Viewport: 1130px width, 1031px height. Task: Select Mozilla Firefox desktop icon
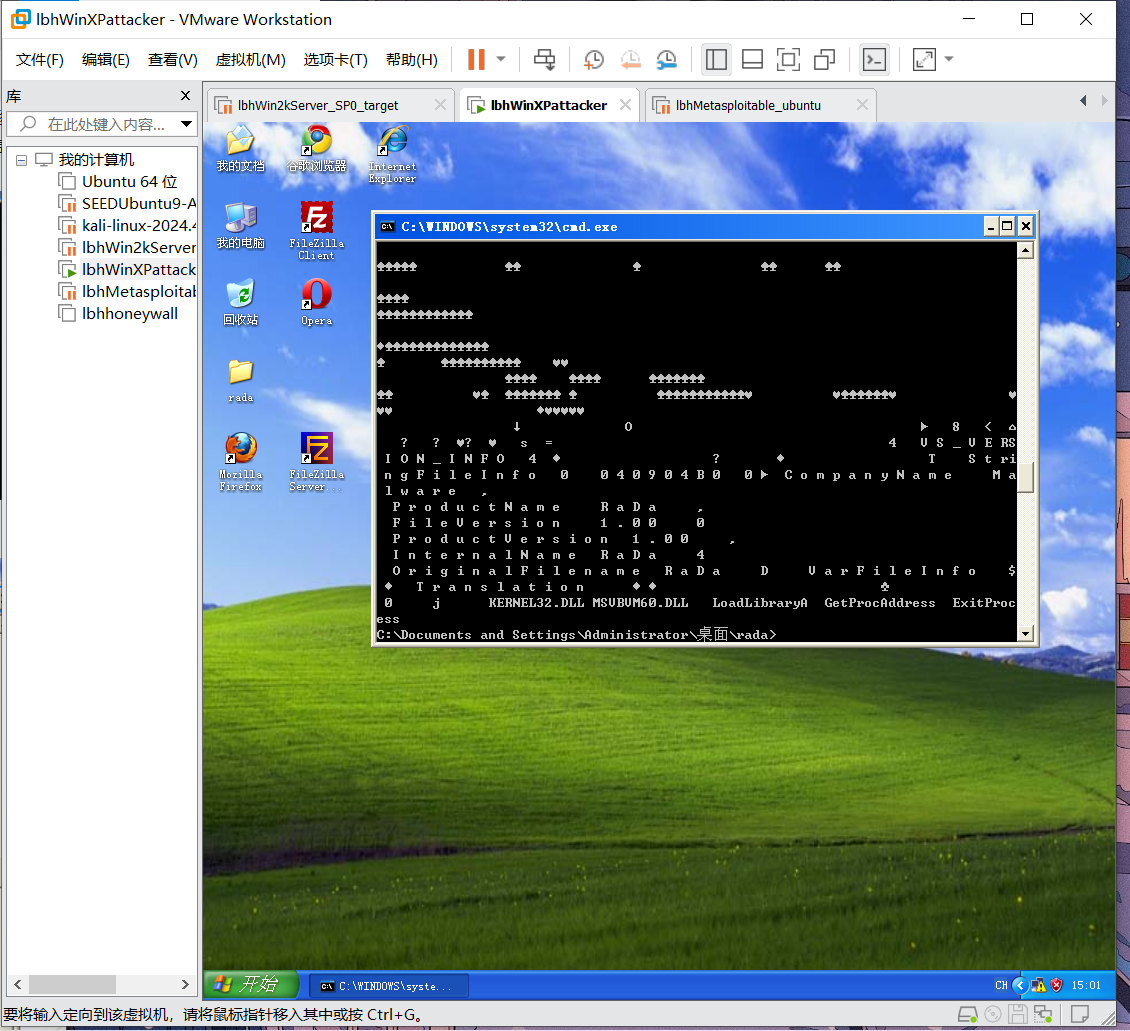[241, 462]
